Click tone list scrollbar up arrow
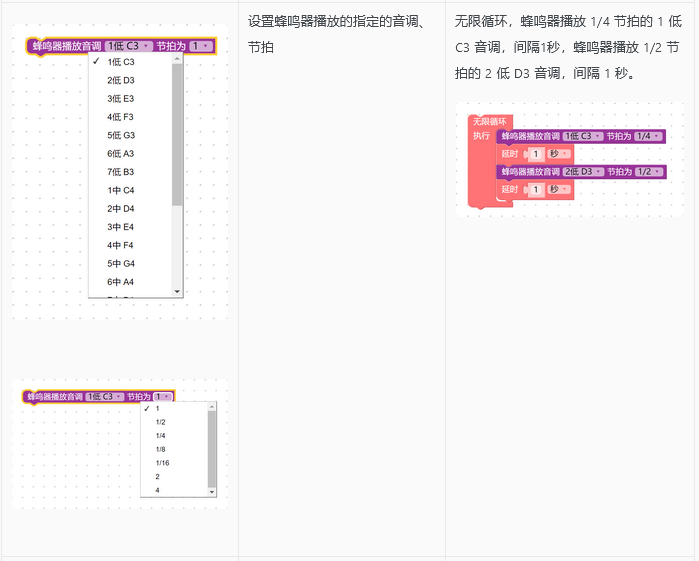The width and height of the screenshot is (699, 561). [177, 58]
